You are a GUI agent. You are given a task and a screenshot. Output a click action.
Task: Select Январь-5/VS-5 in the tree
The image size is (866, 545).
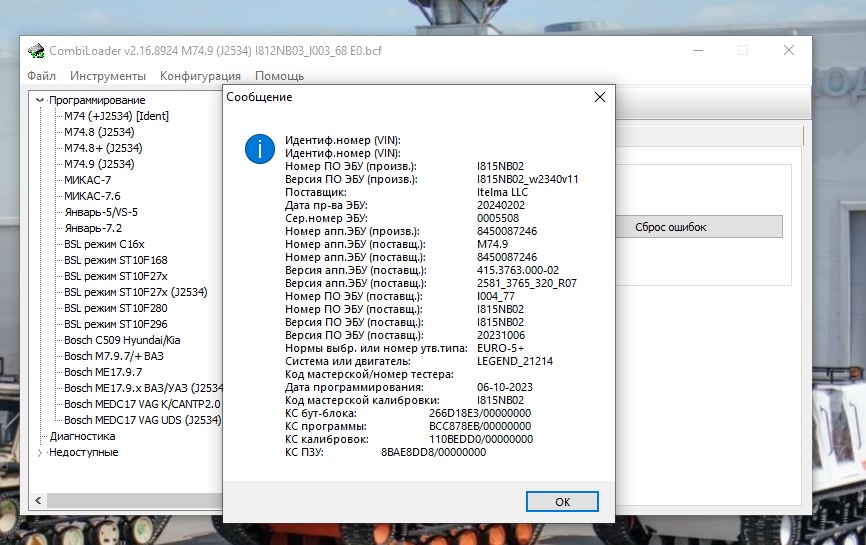[x=101, y=212]
